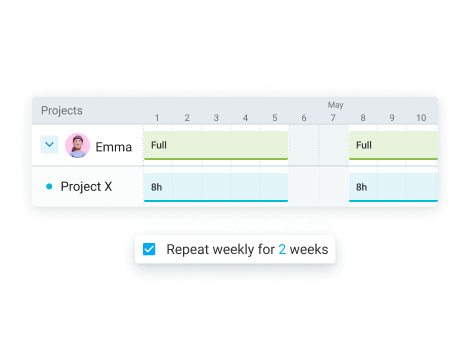This screenshot has height=360, width=470.
Task: Select the Project X row label
Action: coord(86,187)
